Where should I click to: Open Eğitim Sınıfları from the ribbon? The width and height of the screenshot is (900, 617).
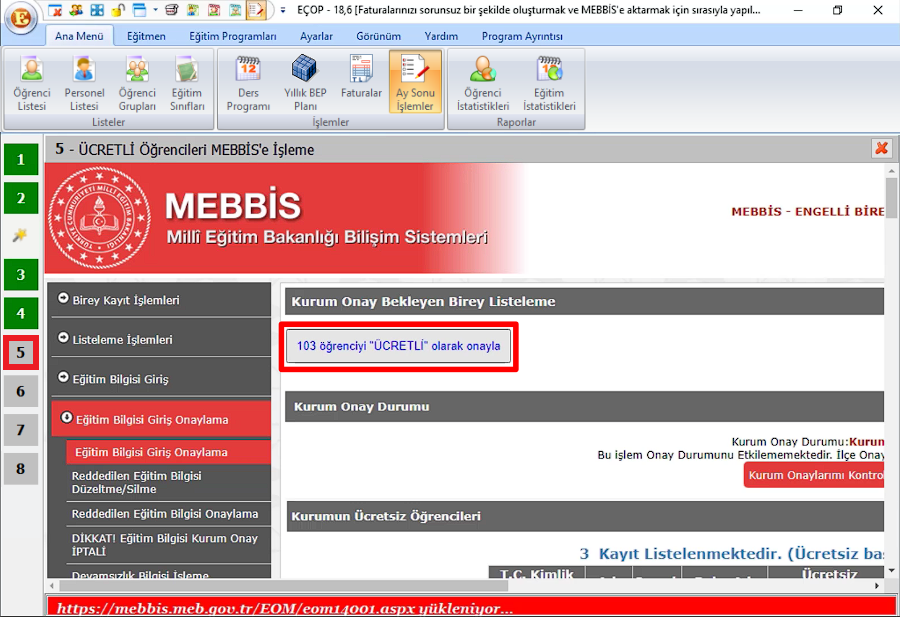pyautogui.click(x=187, y=83)
